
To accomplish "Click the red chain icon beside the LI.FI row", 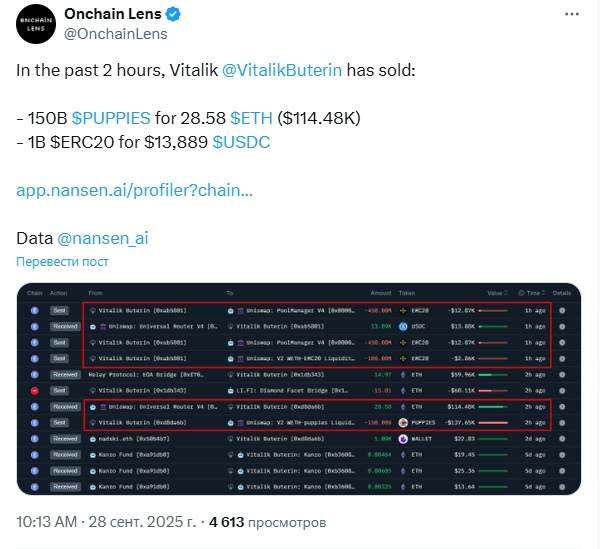I will coord(33,391).
